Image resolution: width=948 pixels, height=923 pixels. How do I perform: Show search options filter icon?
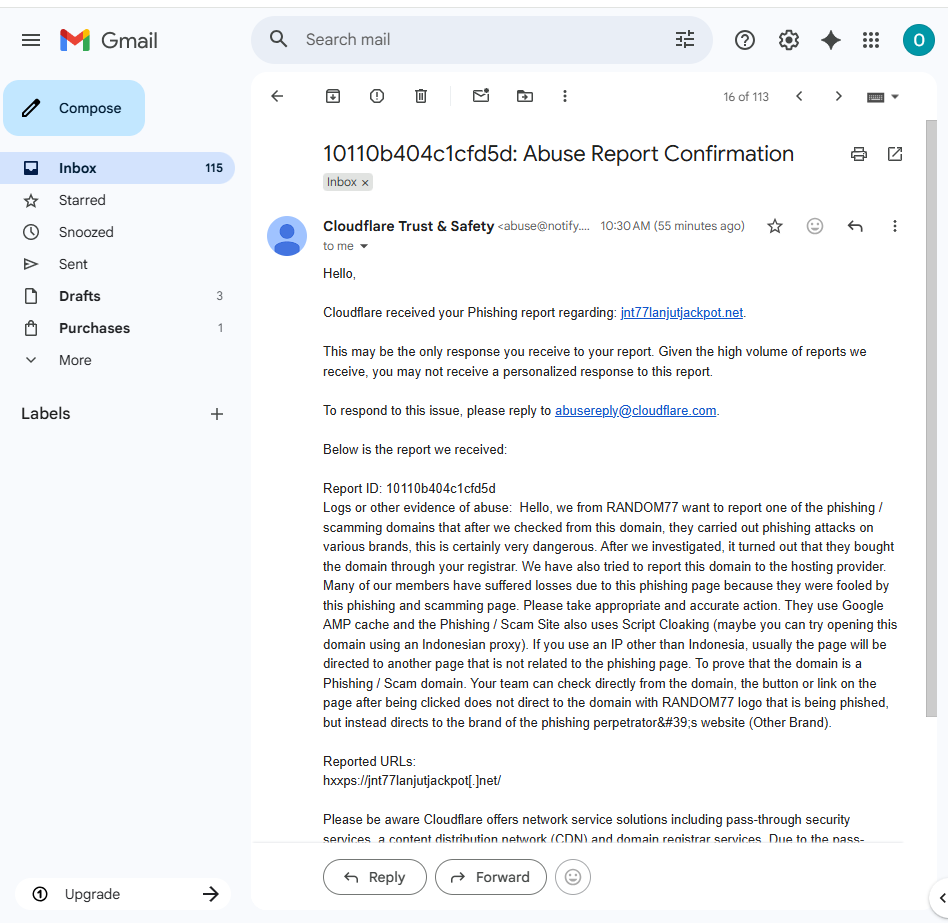pyautogui.click(x=684, y=39)
